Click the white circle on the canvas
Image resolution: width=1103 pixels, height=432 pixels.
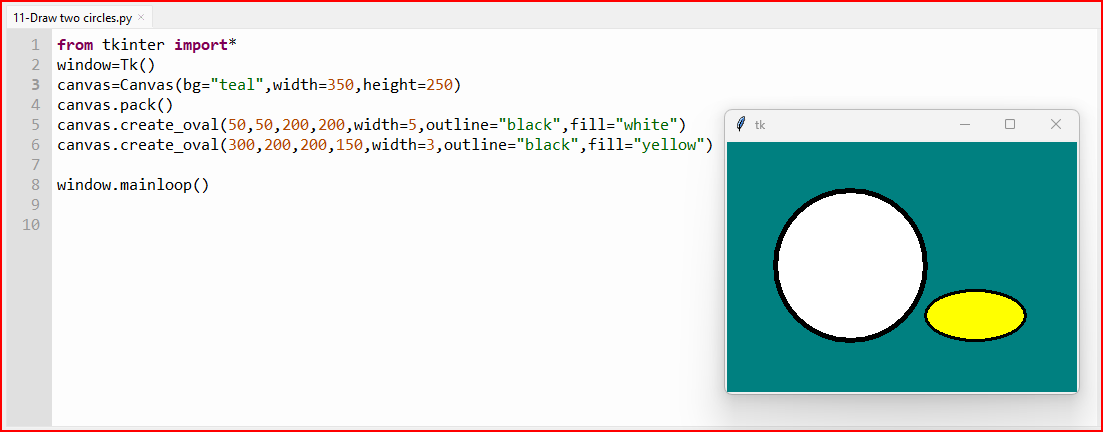(850, 265)
